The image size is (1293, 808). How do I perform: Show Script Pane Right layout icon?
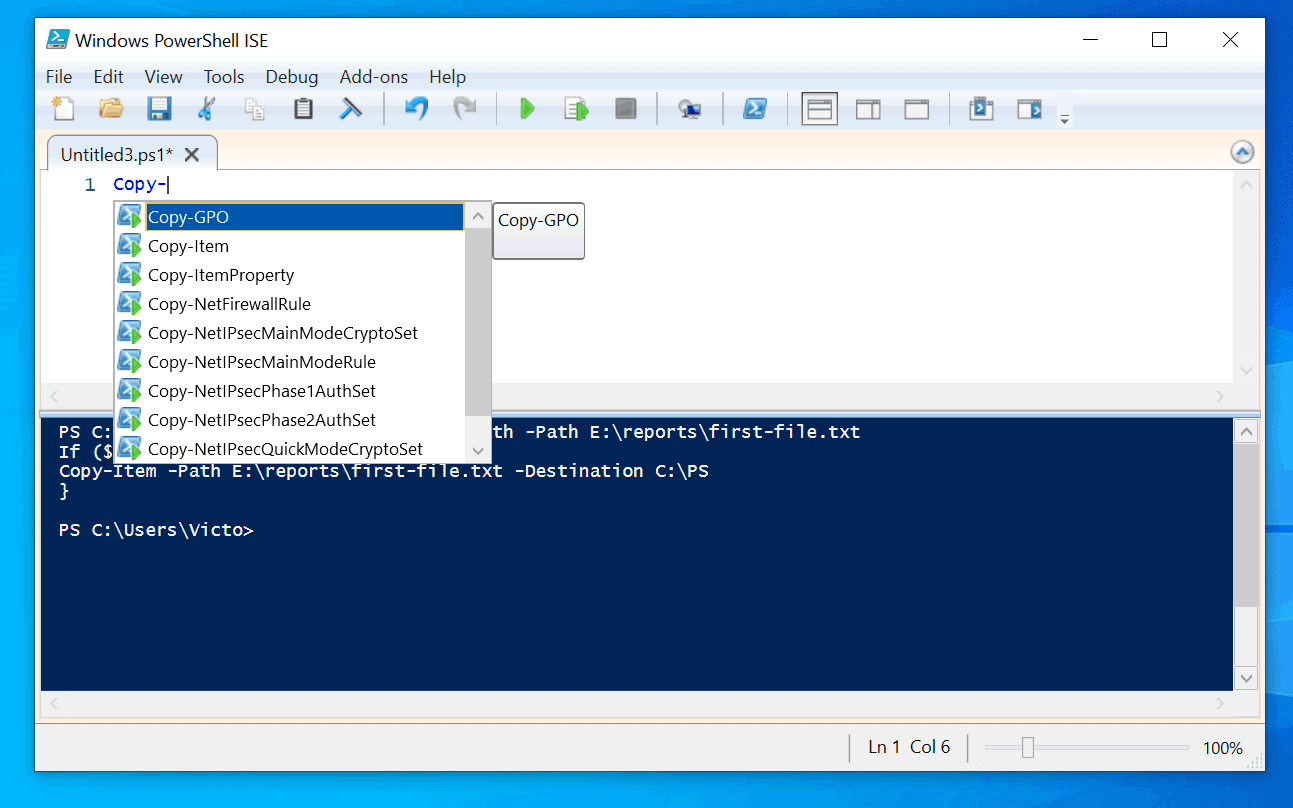[x=868, y=108]
